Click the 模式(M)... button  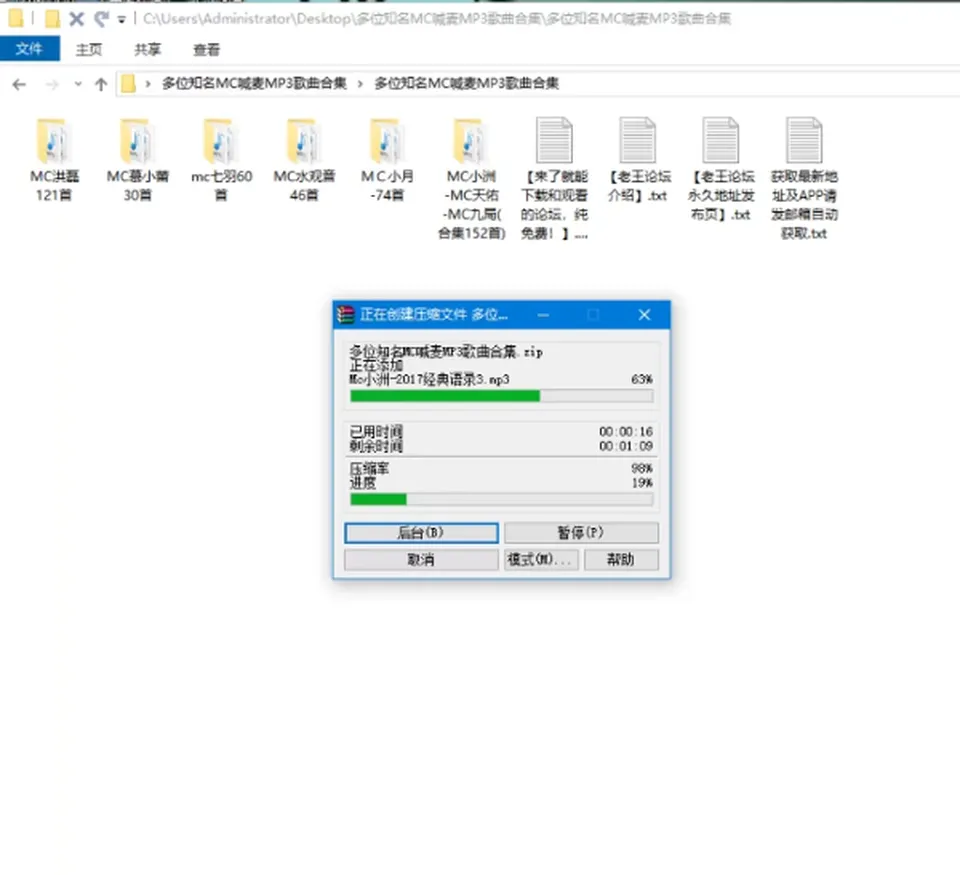[541, 559]
